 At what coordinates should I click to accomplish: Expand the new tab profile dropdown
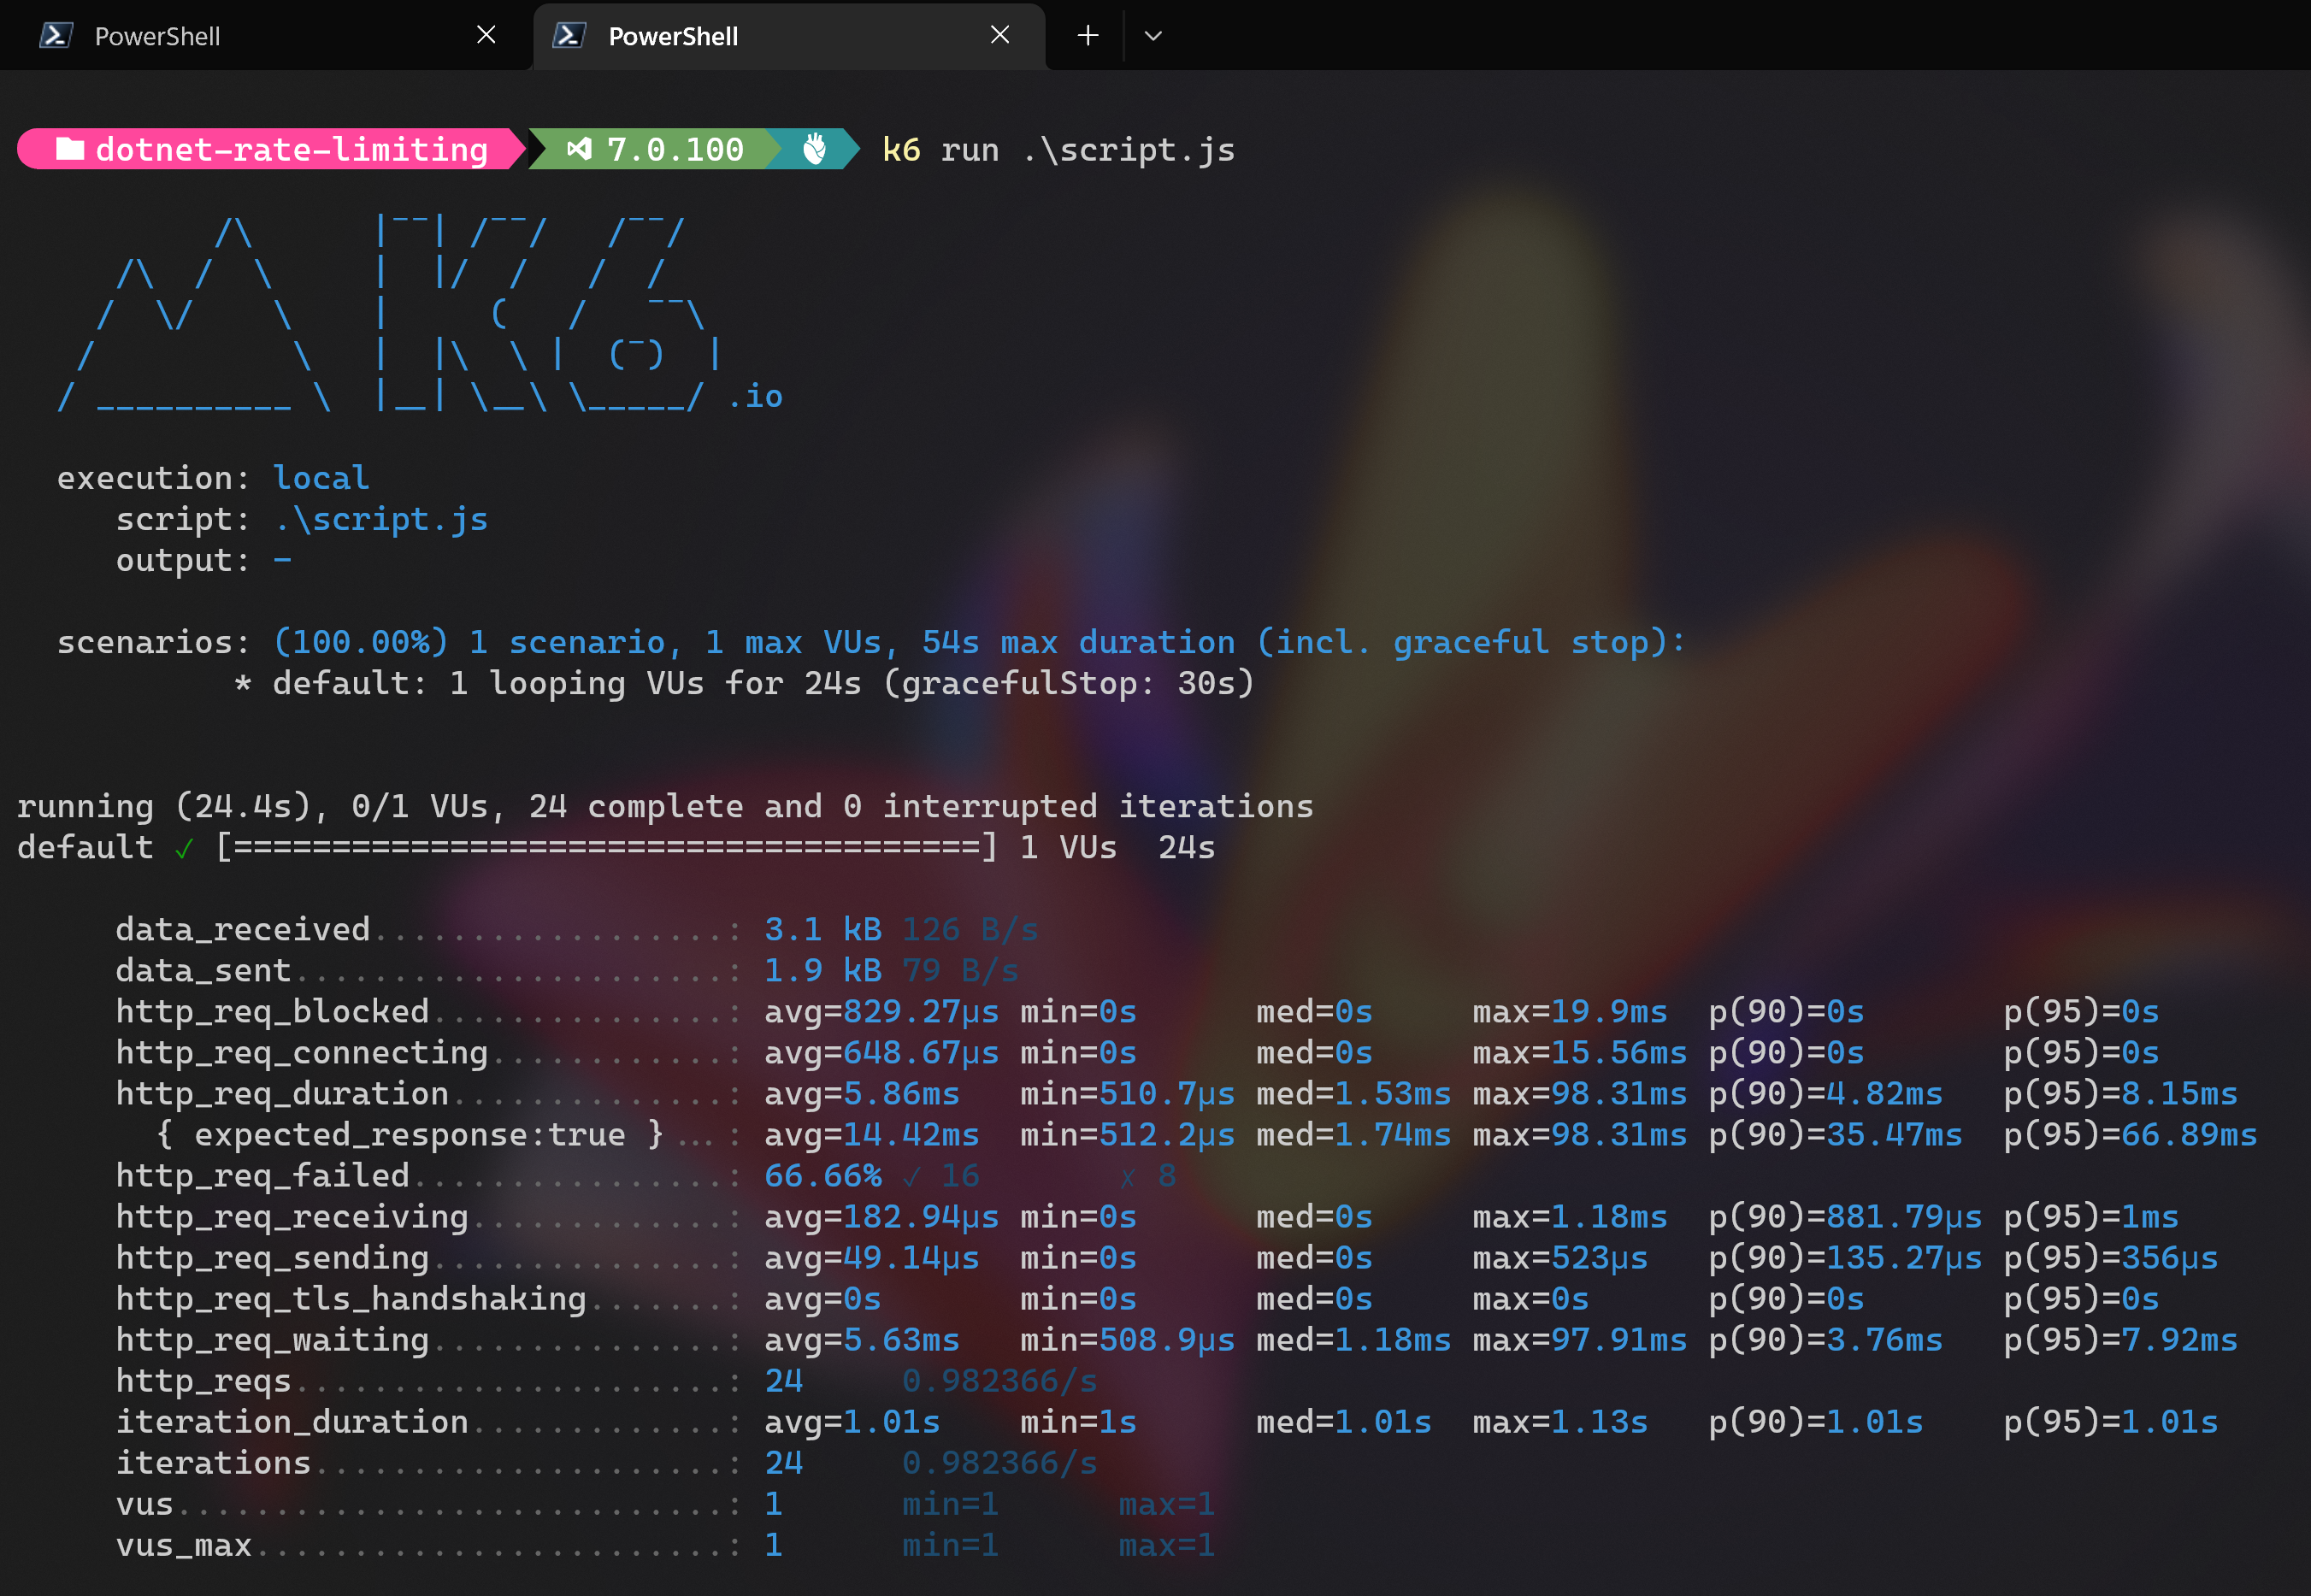coord(1153,36)
